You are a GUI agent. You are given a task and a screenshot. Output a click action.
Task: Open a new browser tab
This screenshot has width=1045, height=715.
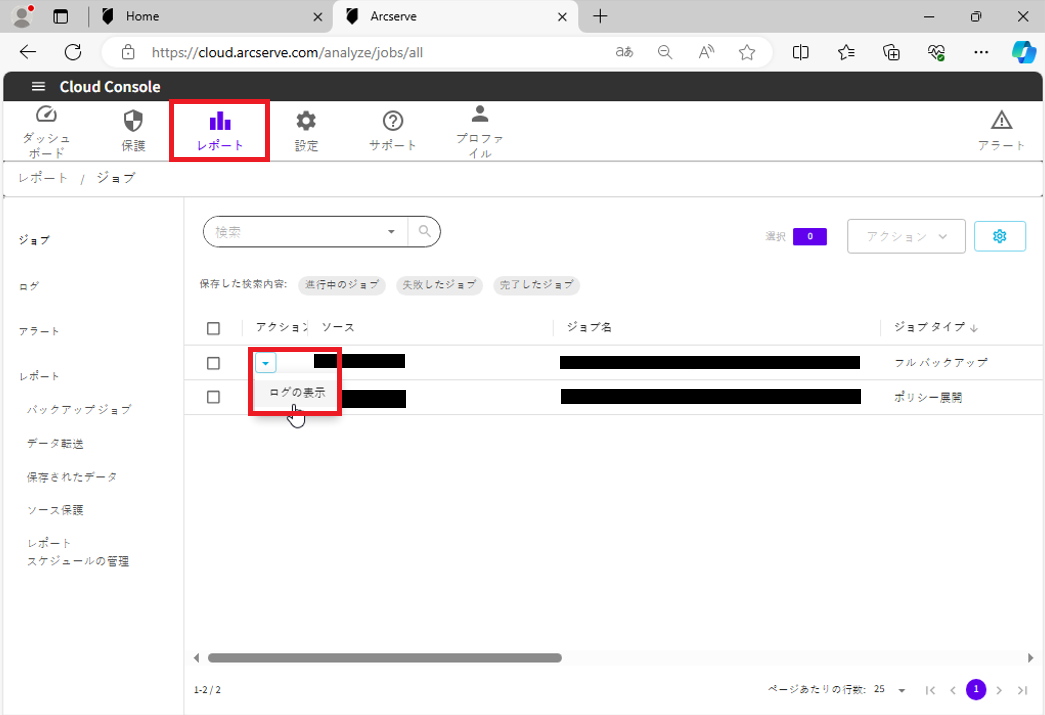pos(600,16)
